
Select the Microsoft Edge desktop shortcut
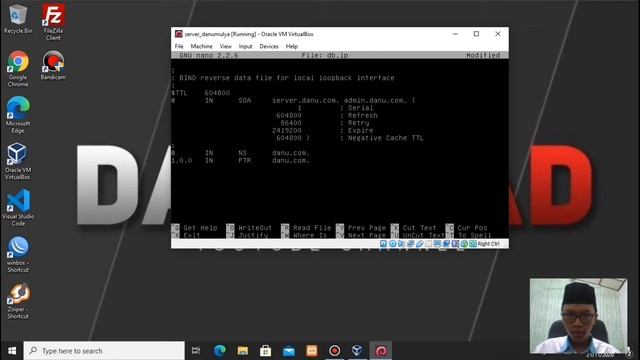pos(18,115)
